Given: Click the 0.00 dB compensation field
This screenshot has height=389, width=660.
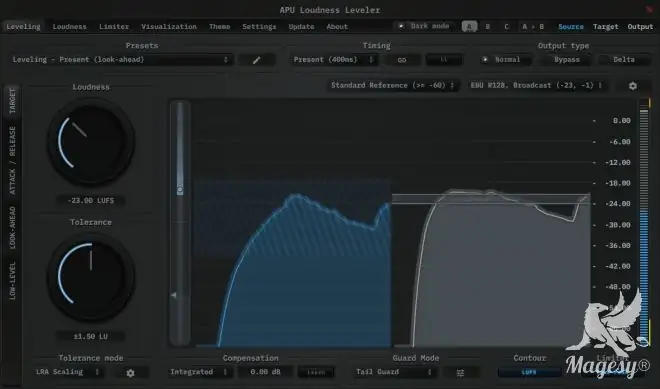Looking at the screenshot, I should (x=265, y=372).
